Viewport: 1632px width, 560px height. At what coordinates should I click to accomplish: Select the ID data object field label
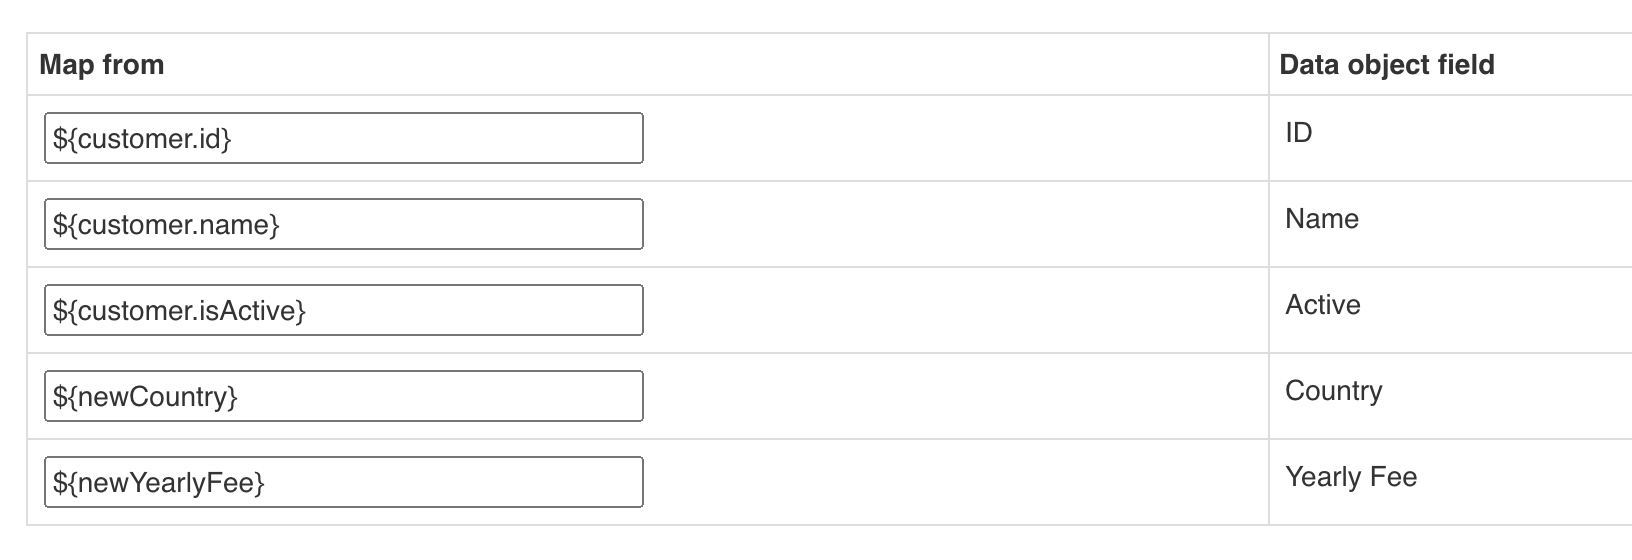pos(1298,133)
